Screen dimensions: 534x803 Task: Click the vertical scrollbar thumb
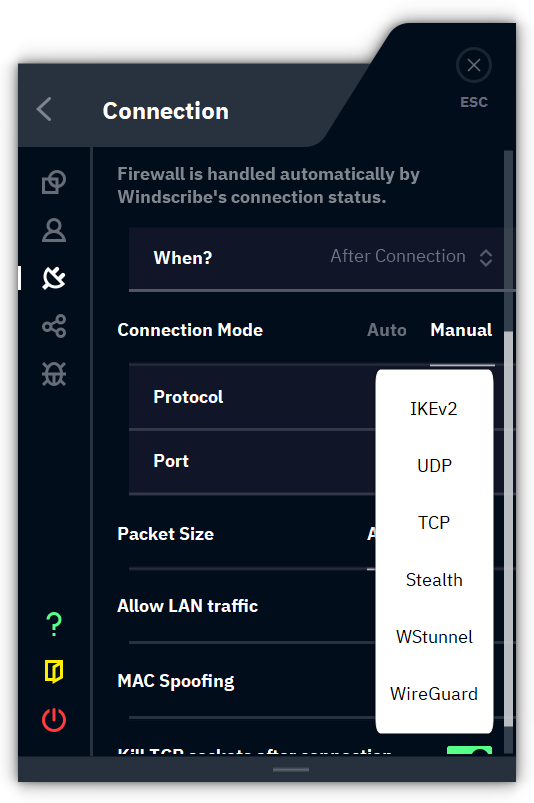pos(508,527)
